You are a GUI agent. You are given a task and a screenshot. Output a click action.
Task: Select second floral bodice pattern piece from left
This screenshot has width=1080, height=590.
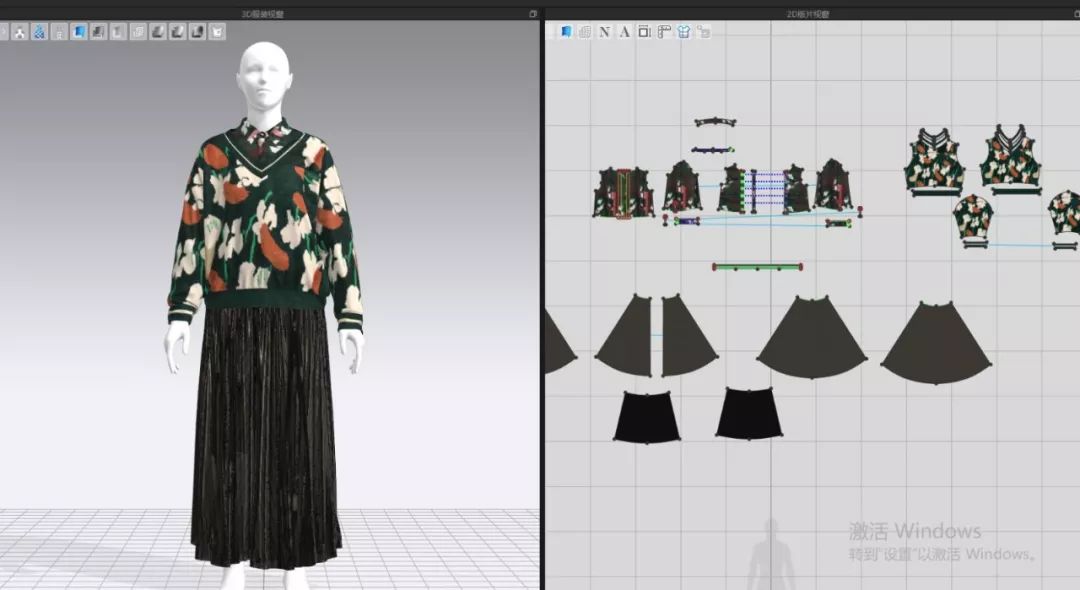682,186
